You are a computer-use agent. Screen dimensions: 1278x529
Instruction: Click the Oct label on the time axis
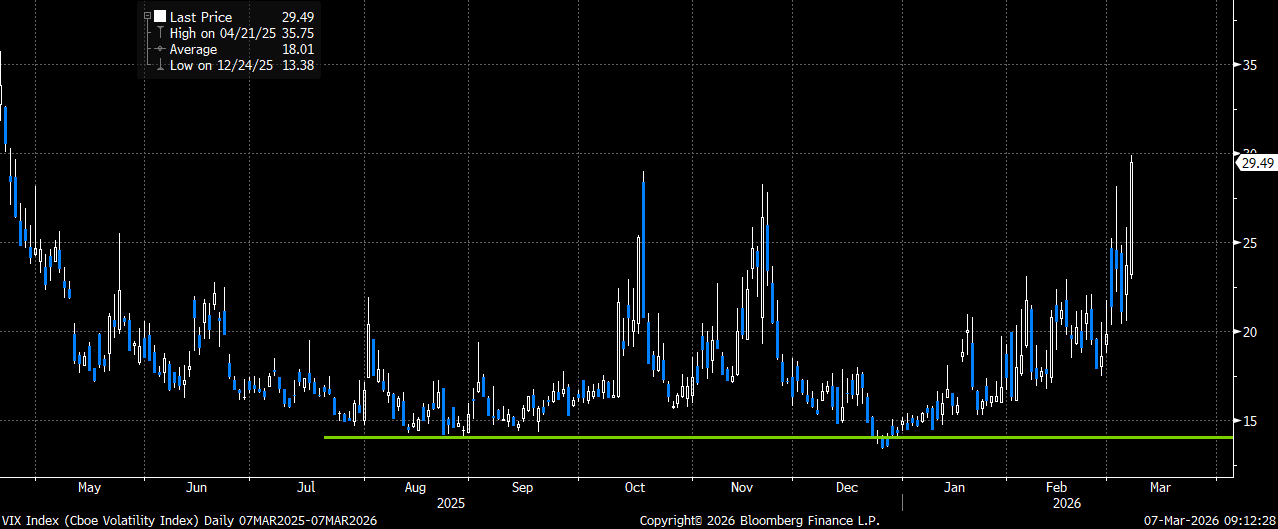click(634, 488)
